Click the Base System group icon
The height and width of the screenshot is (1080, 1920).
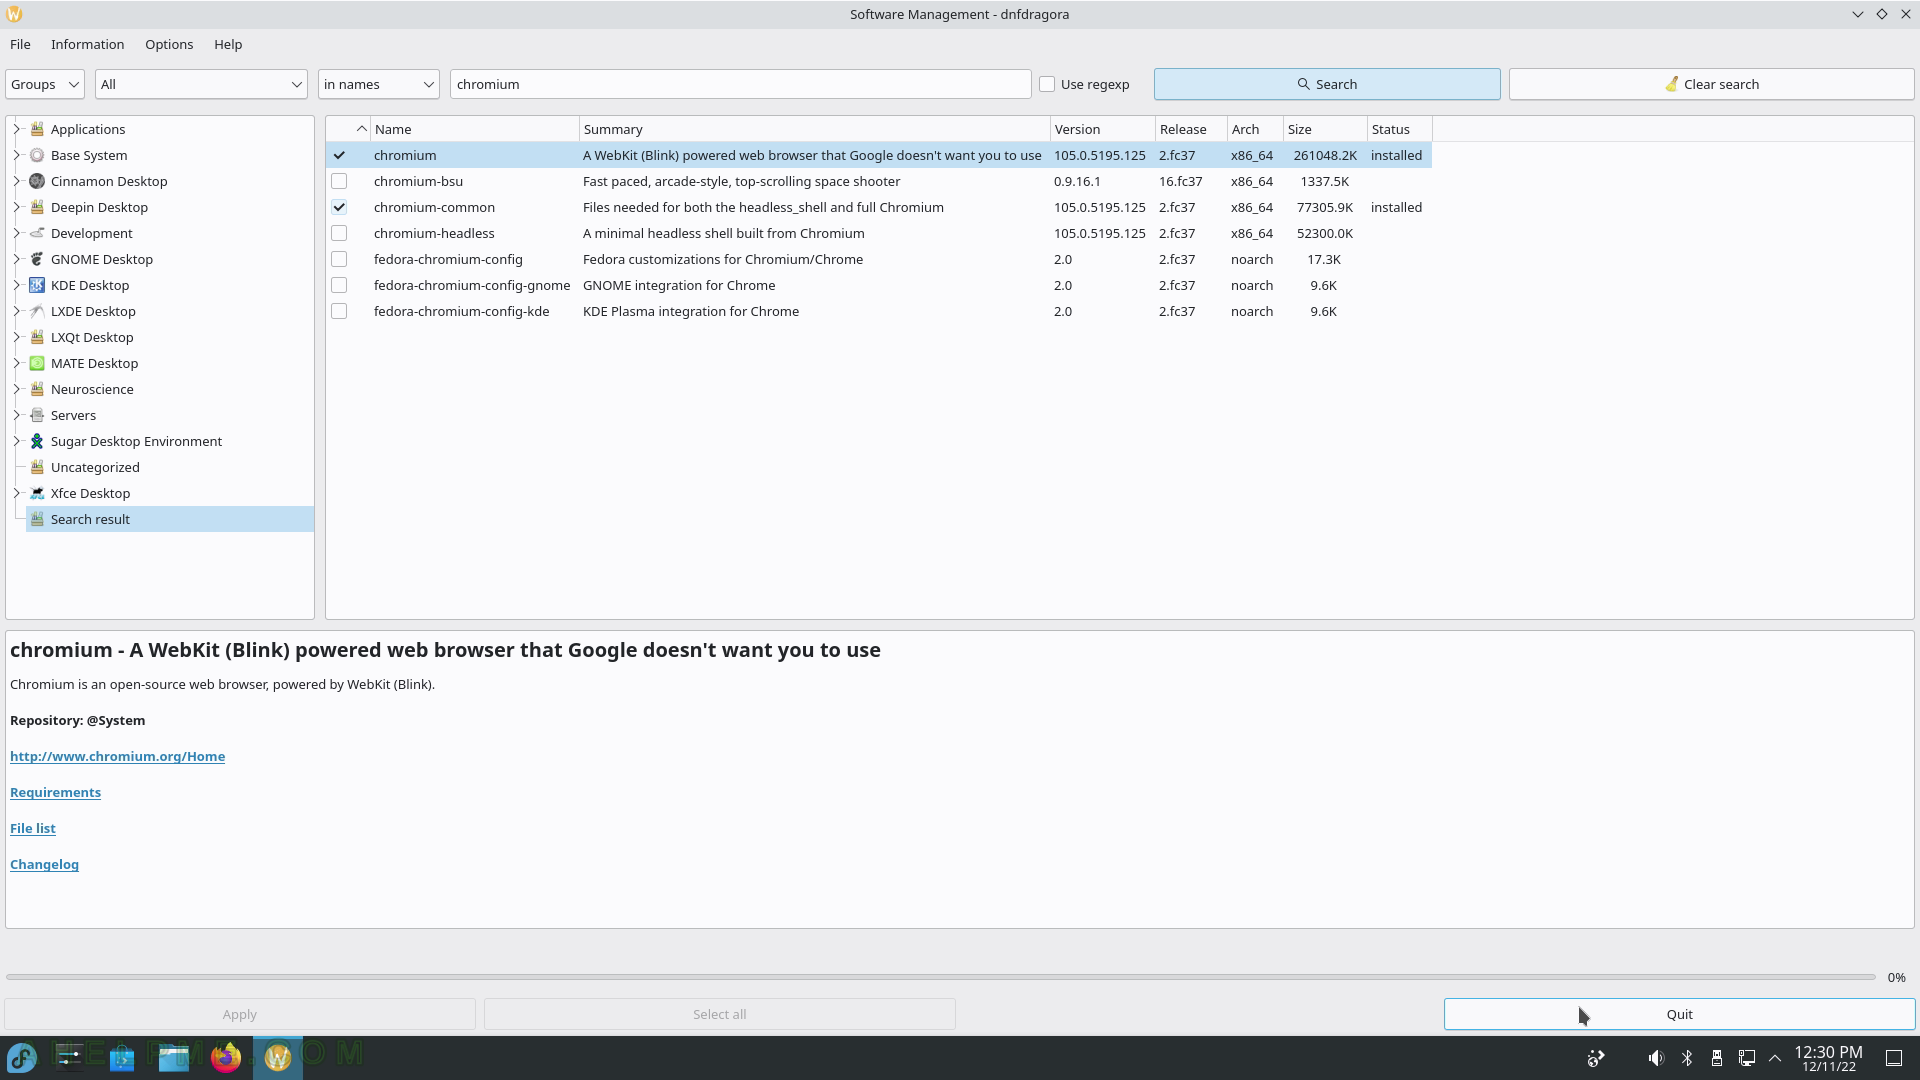pos(37,155)
